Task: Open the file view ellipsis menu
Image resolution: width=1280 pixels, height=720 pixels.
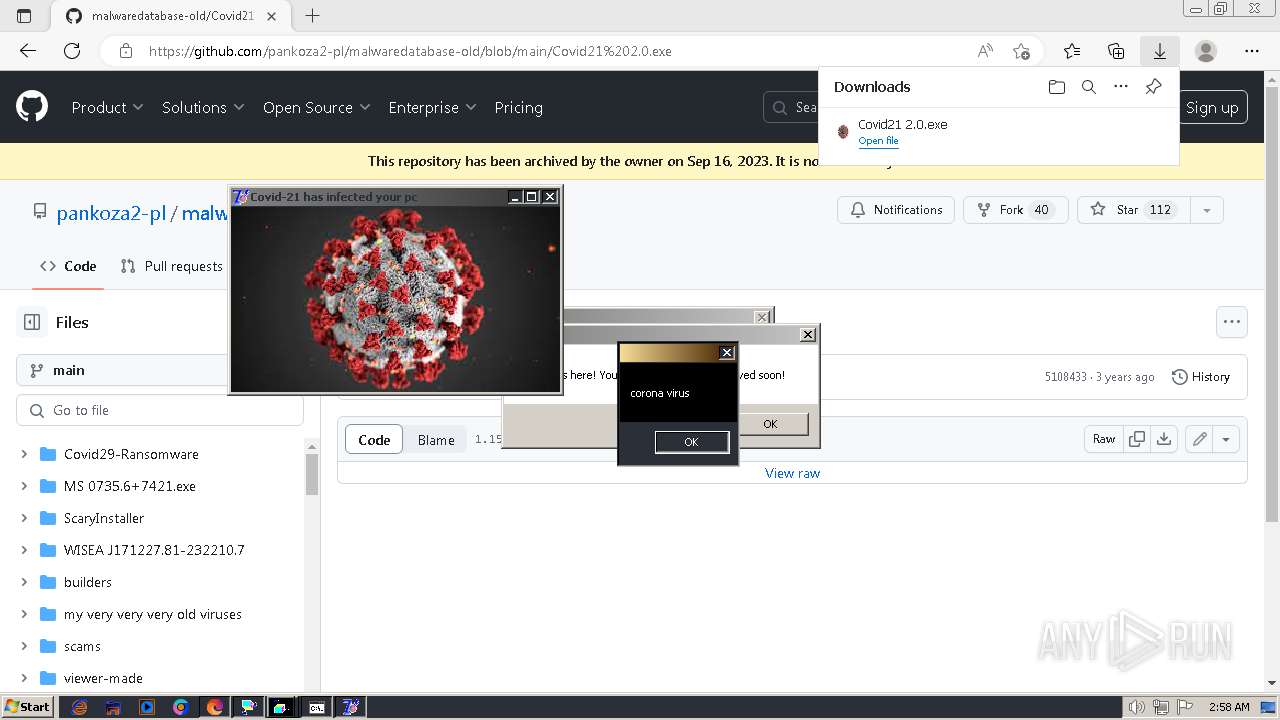Action: pyautogui.click(x=1232, y=322)
